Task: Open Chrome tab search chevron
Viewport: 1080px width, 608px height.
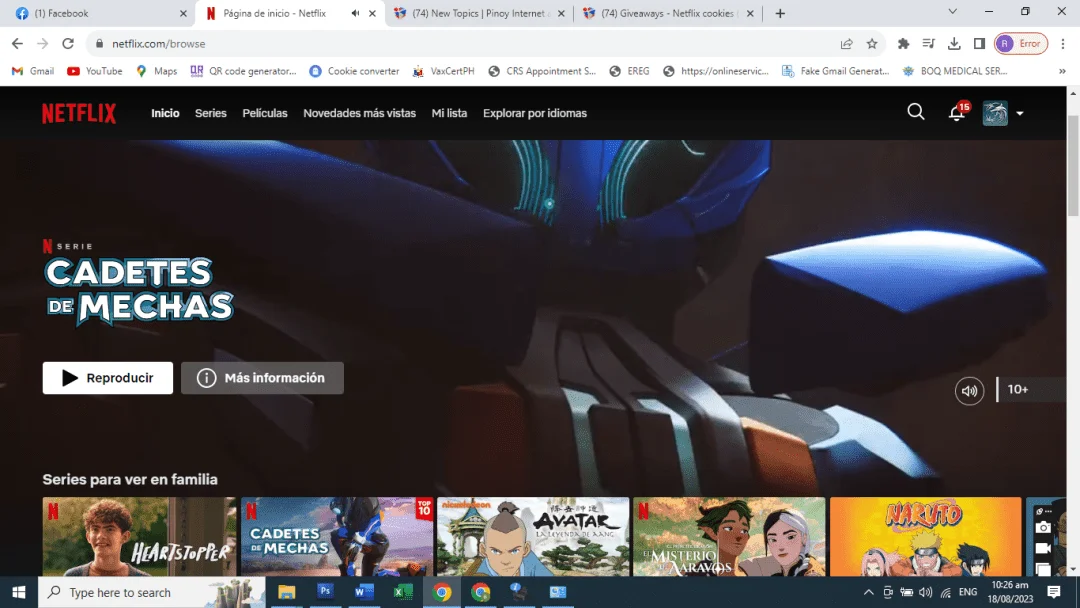Action: pos(953,12)
